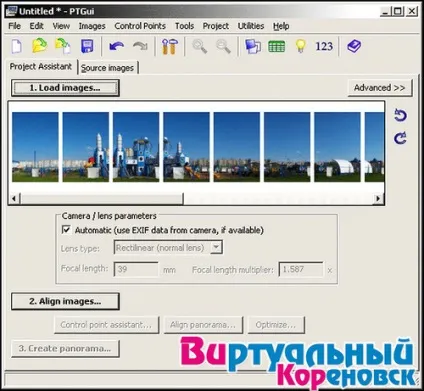Image resolution: width=424 pixels, height=391 pixels.
Task: Open the Numerical Transform 123 icon
Action: point(324,46)
